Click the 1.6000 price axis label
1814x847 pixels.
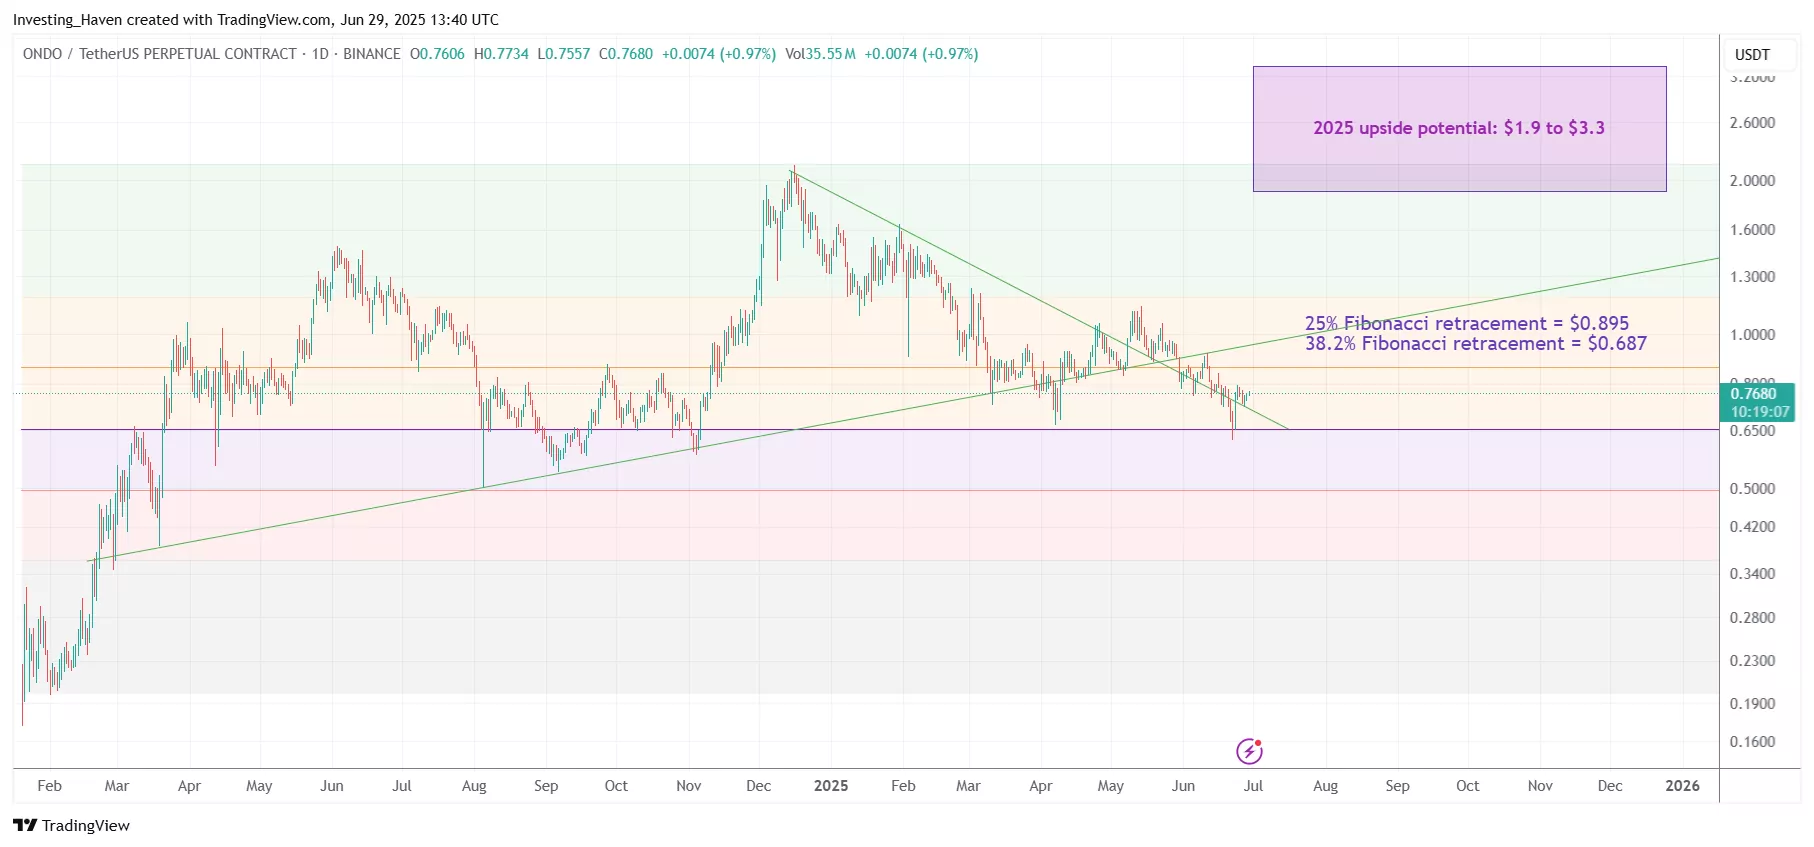click(1752, 230)
